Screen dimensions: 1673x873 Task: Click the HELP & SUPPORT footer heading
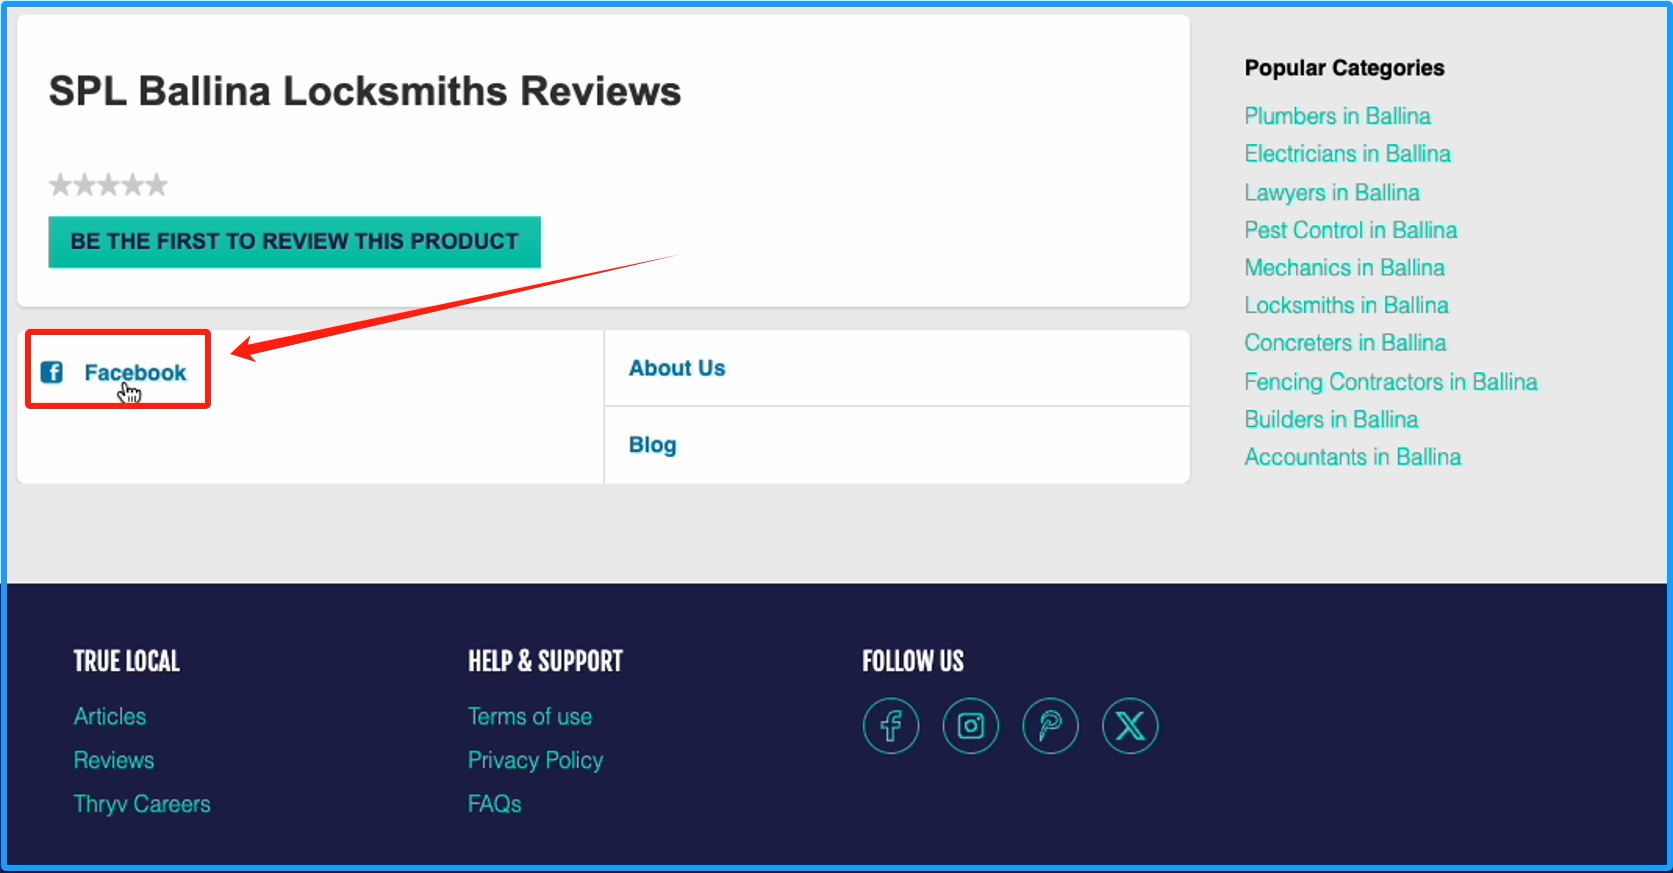point(545,661)
